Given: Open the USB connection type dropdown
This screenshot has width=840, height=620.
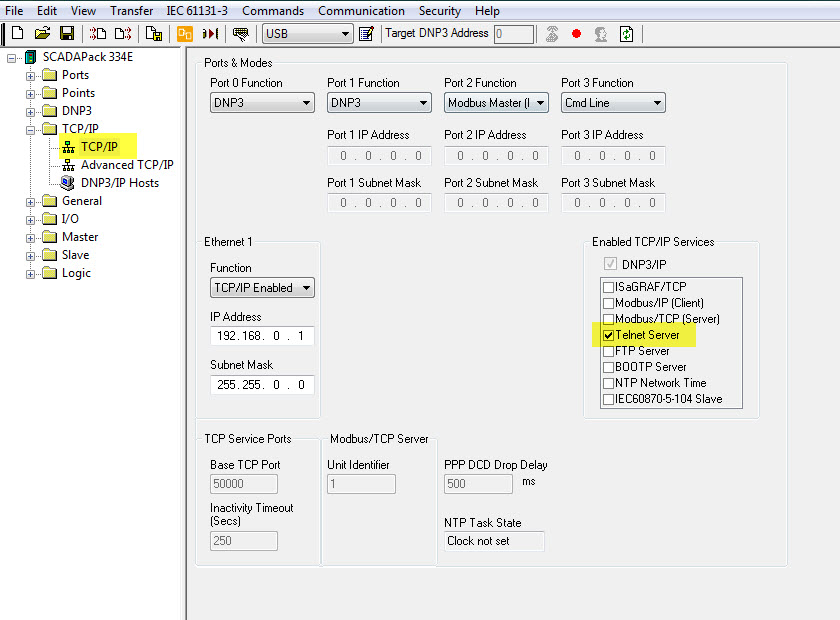Looking at the screenshot, I should [308, 34].
